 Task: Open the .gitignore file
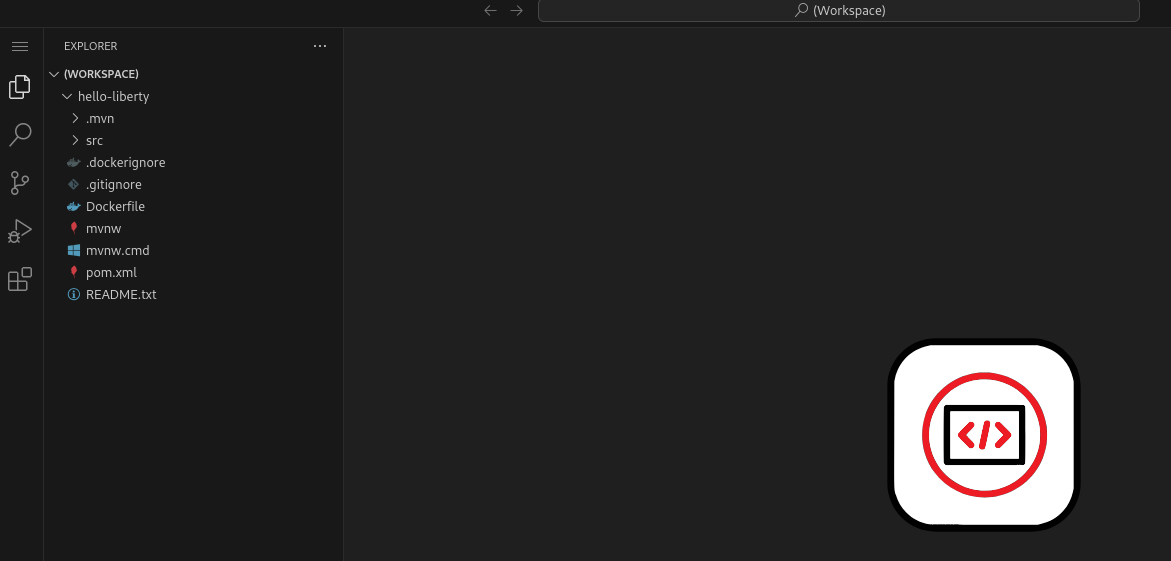click(193, 185)
